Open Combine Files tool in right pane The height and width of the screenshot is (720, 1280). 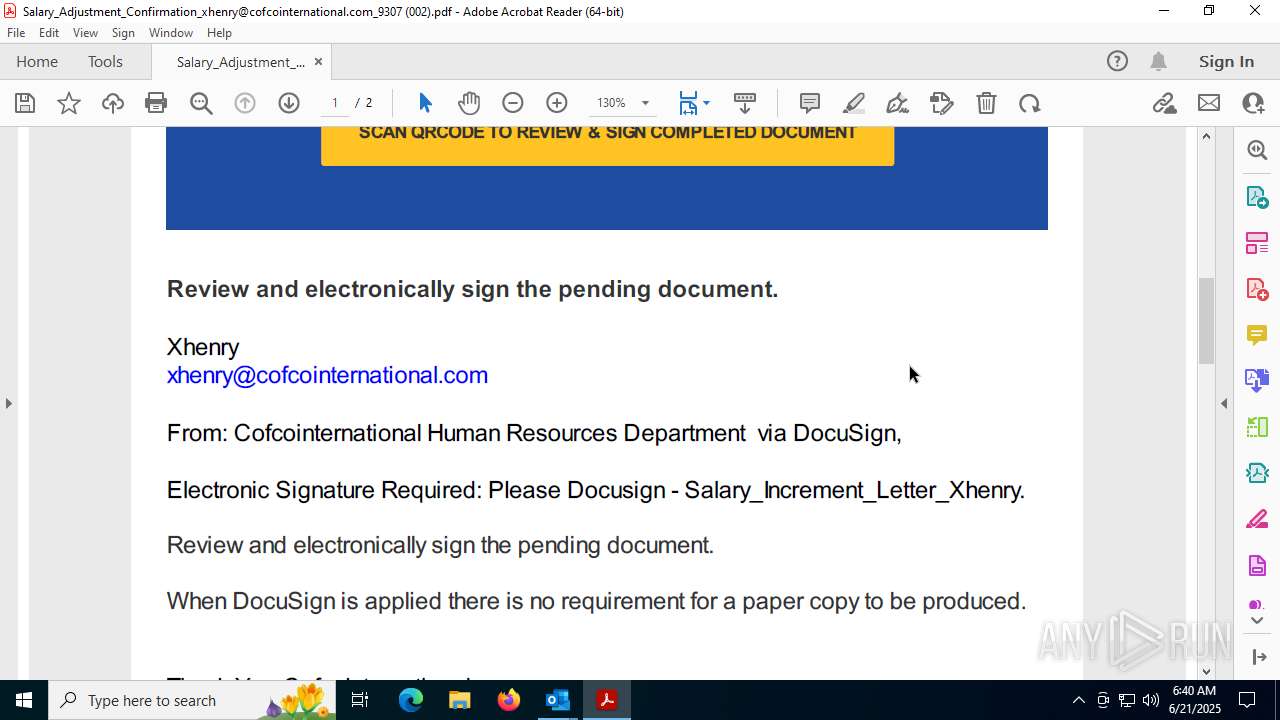[x=1257, y=381]
